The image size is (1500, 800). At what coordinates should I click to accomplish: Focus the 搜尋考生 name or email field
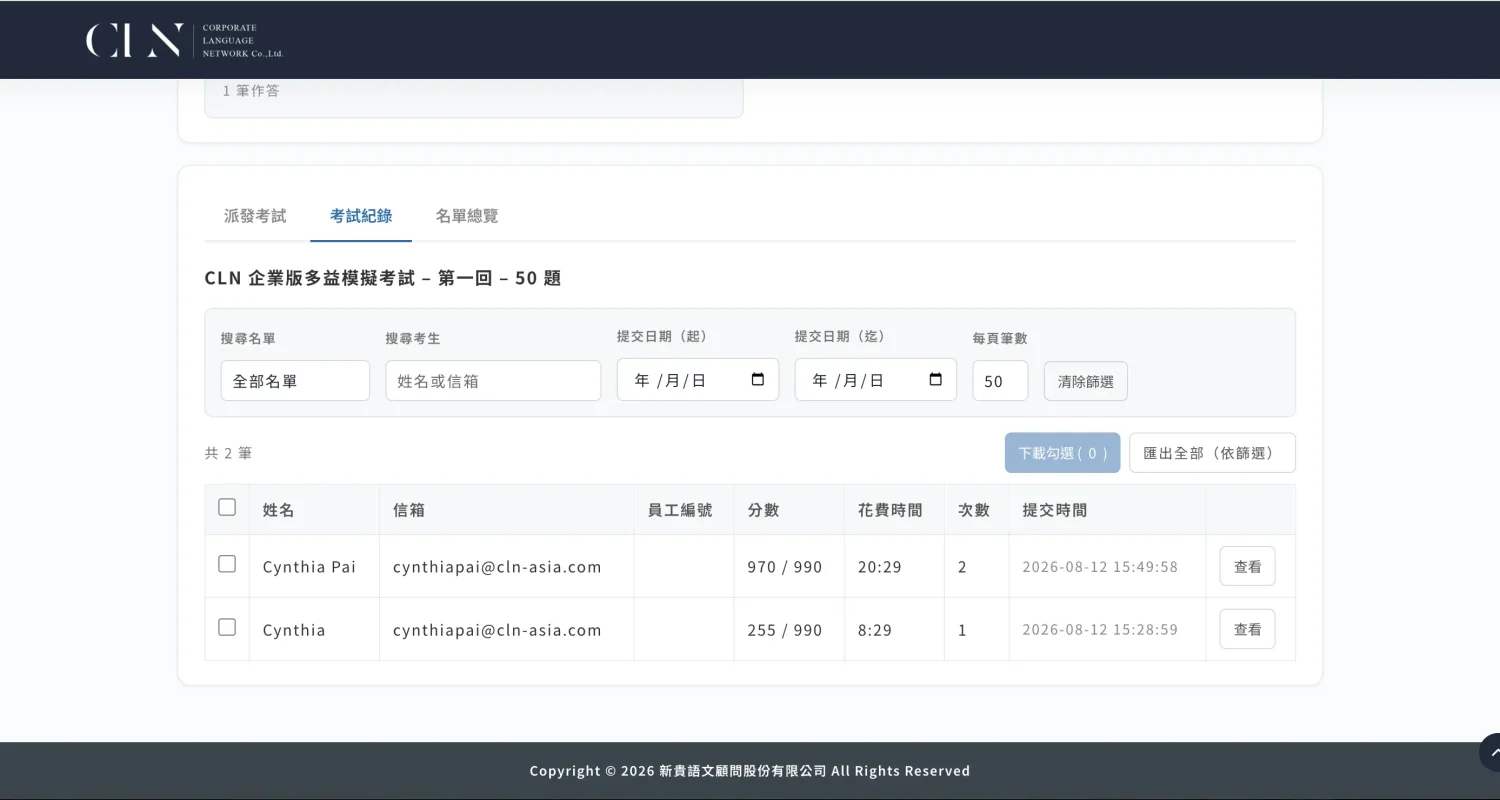pyautogui.click(x=493, y=381)
